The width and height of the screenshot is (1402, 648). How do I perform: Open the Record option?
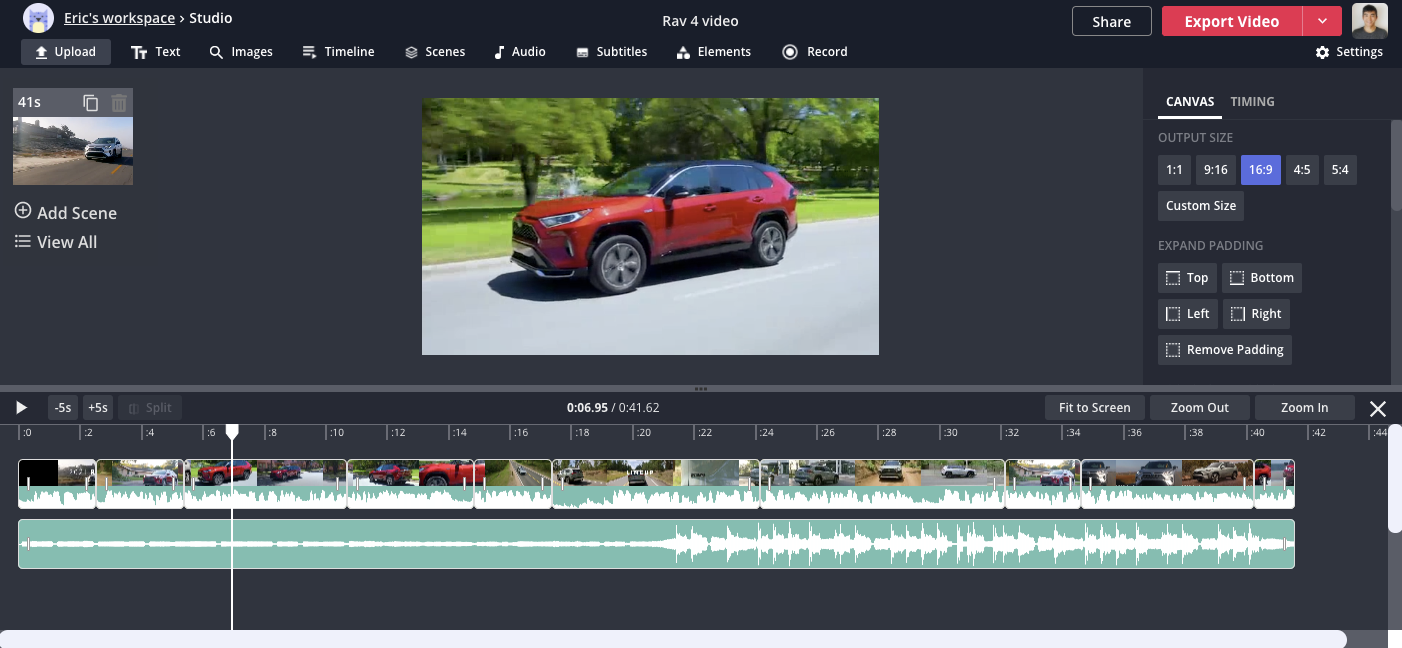tap(815, 52)
